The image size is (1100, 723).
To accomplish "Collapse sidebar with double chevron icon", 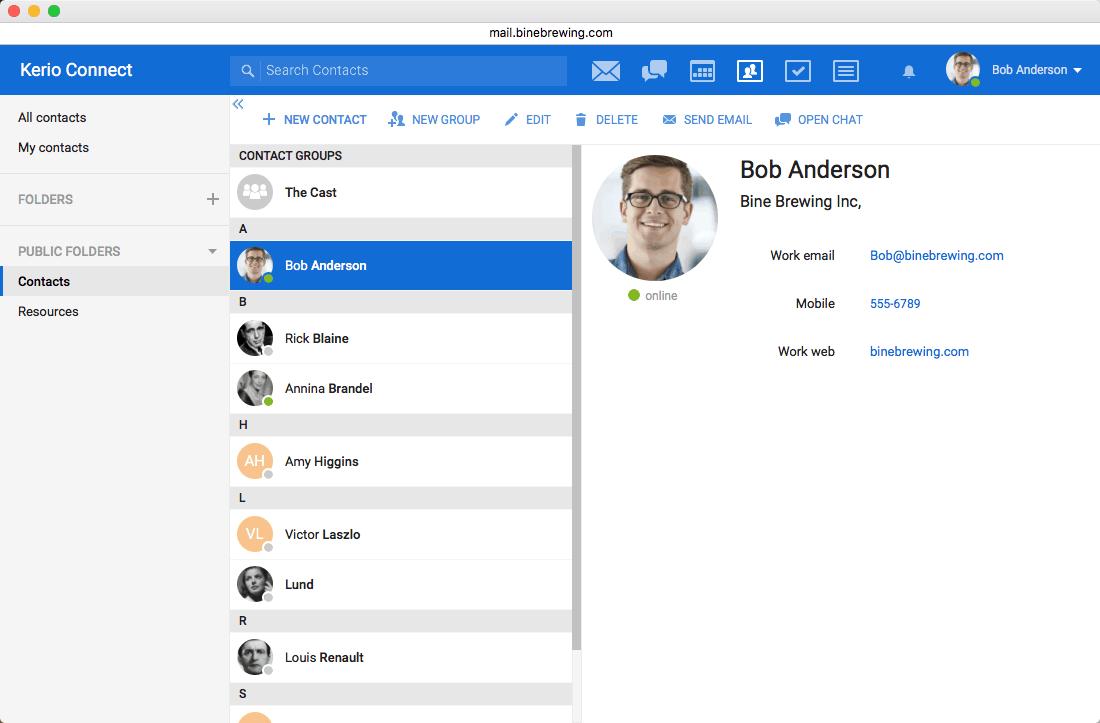I will click(x=239, y=104).
